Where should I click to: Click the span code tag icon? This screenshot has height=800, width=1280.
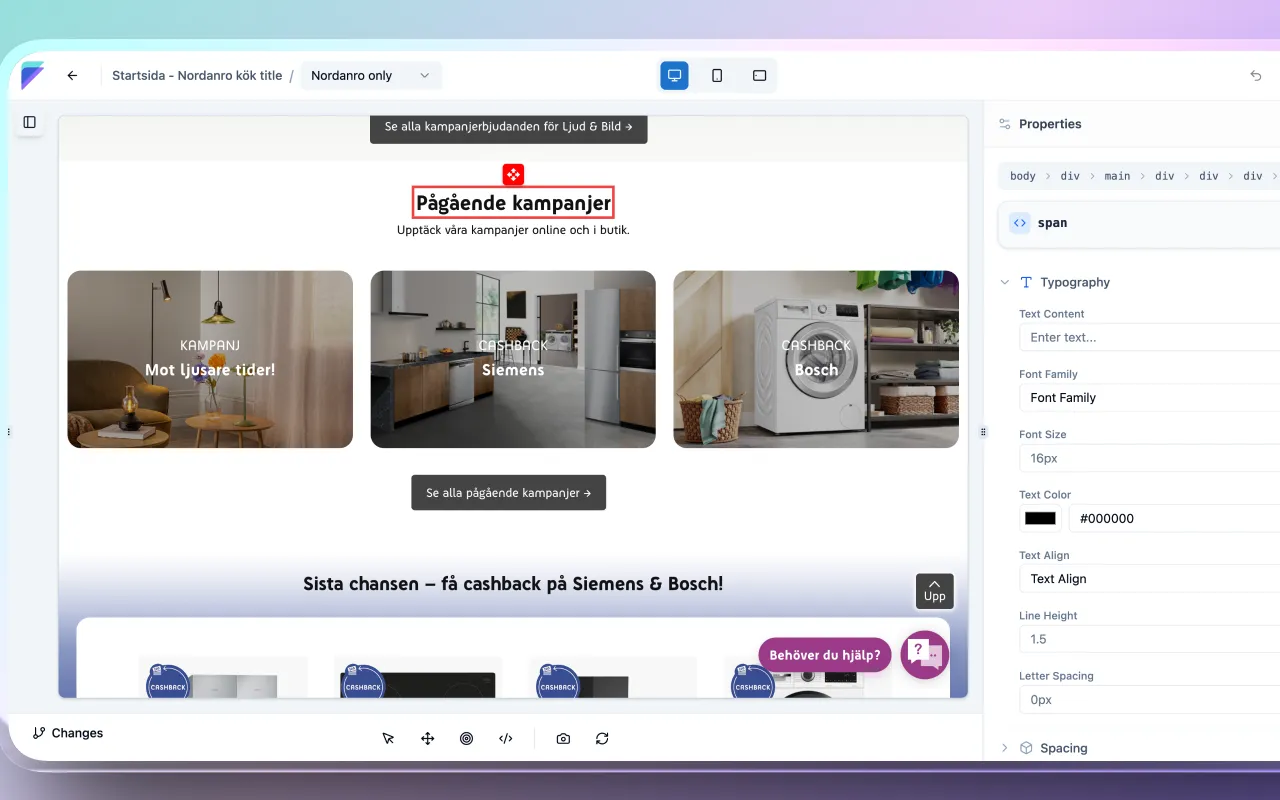click(1020, 223)
